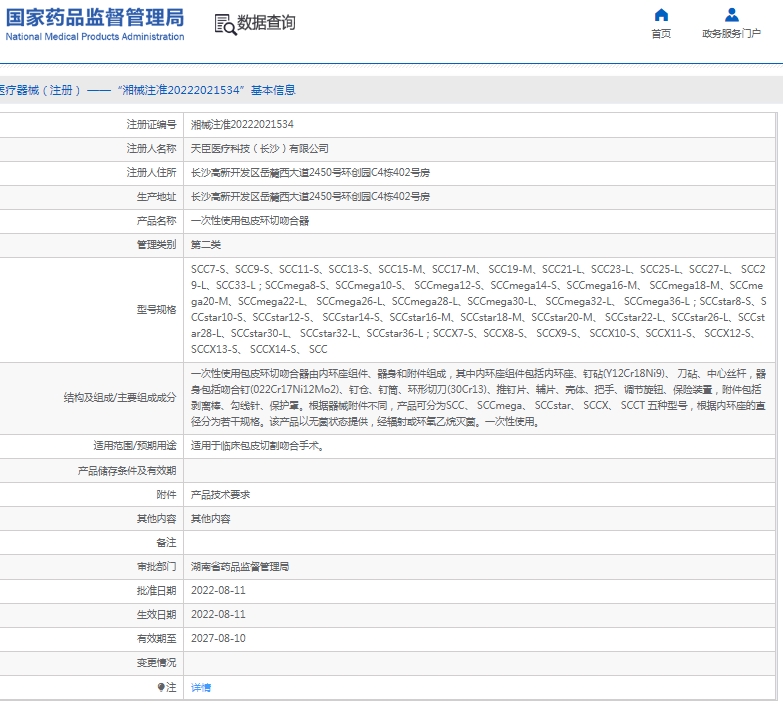The image size is (783, 709).
Task: Click the 附件 row label
Action: pyautogui.click(x=166, y=495)
